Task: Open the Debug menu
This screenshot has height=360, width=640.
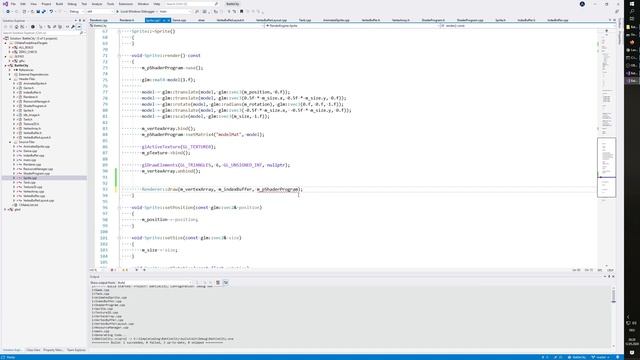Action: coord(72,4)
